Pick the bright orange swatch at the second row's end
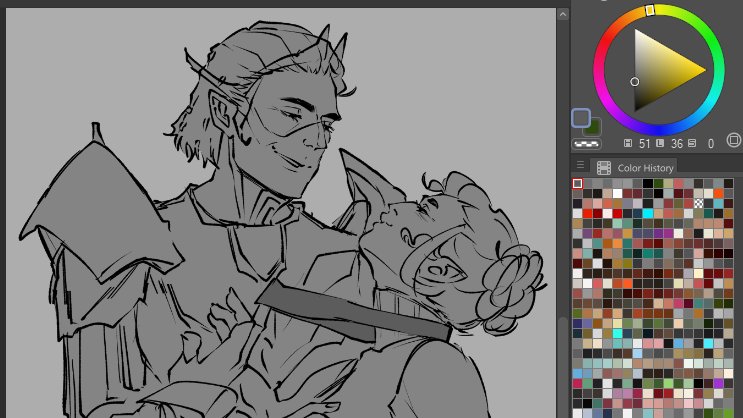The height and width of the screenshot is (418, 743). click(718, 193)
